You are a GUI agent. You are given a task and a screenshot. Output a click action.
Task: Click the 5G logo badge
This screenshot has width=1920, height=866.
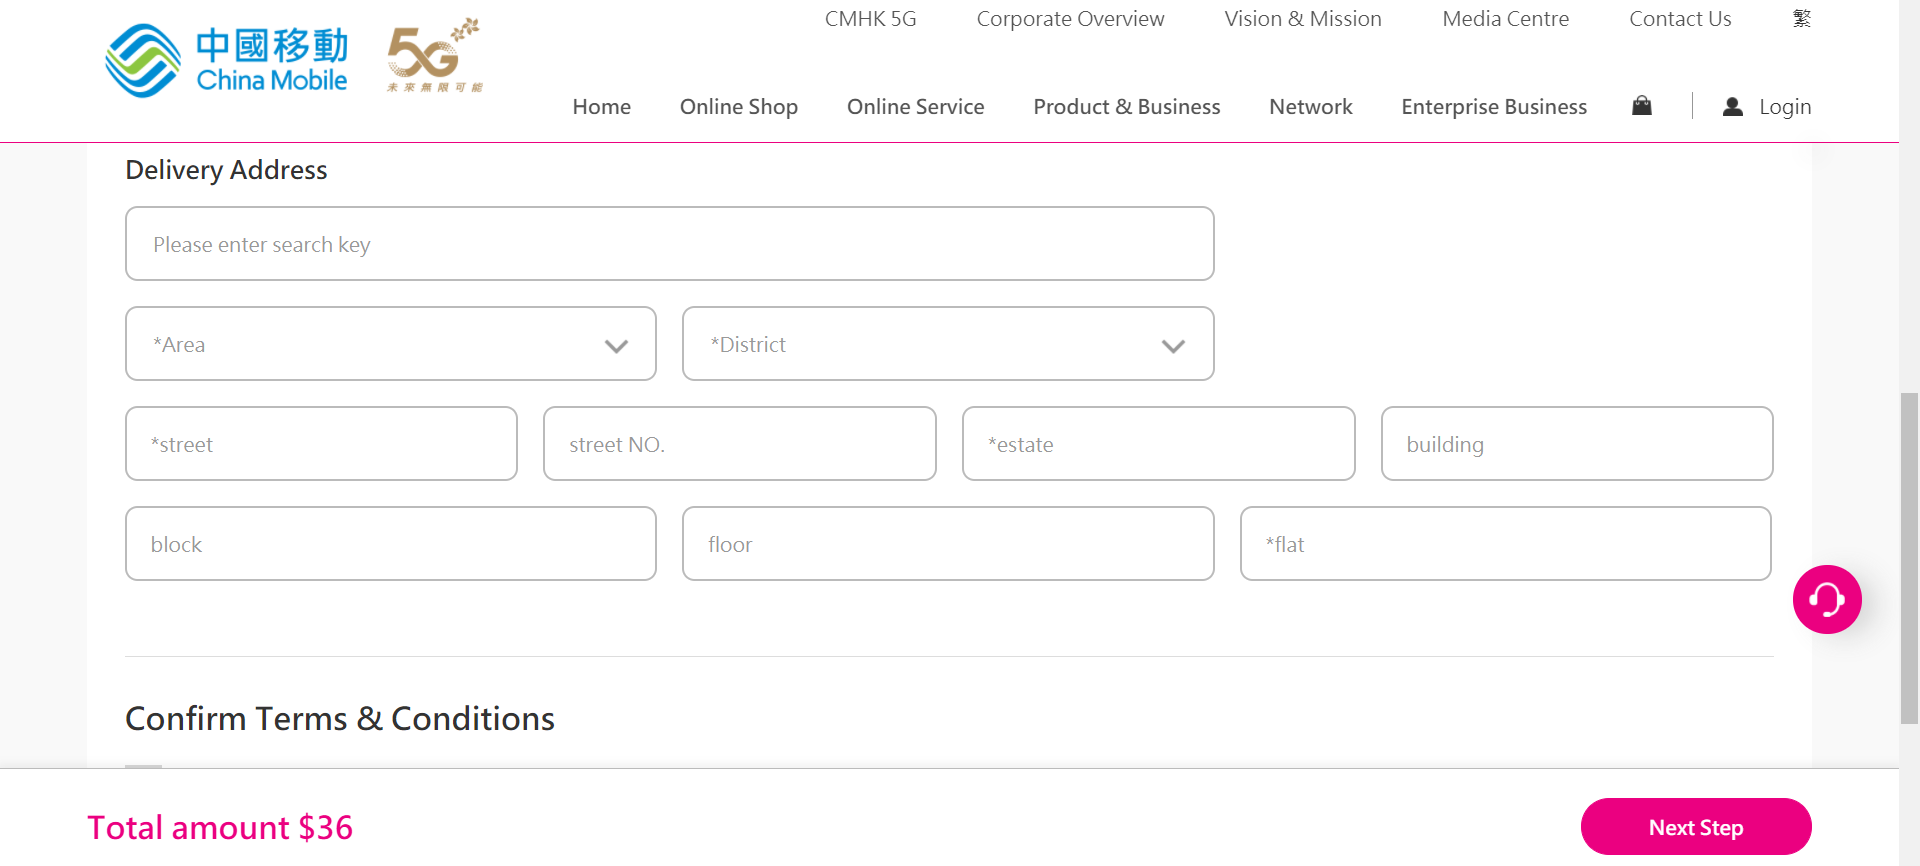pyautogui.click(x=435, y=55)
